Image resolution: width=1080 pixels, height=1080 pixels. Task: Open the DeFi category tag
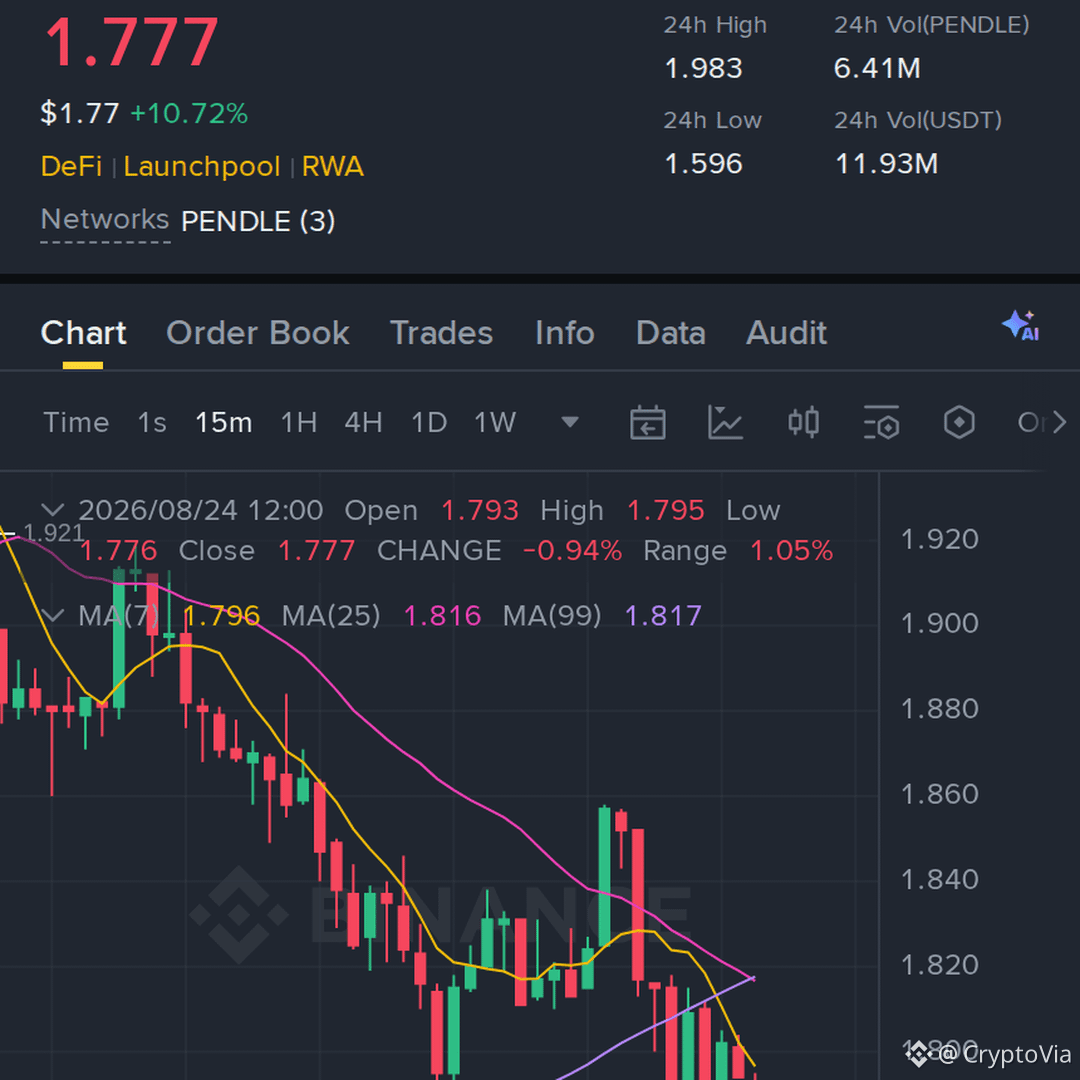pos(71,167)
